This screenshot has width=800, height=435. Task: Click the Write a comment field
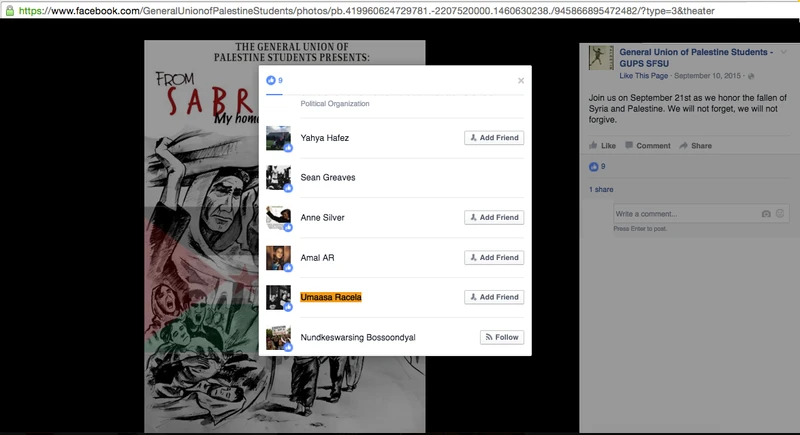point(685,214)
